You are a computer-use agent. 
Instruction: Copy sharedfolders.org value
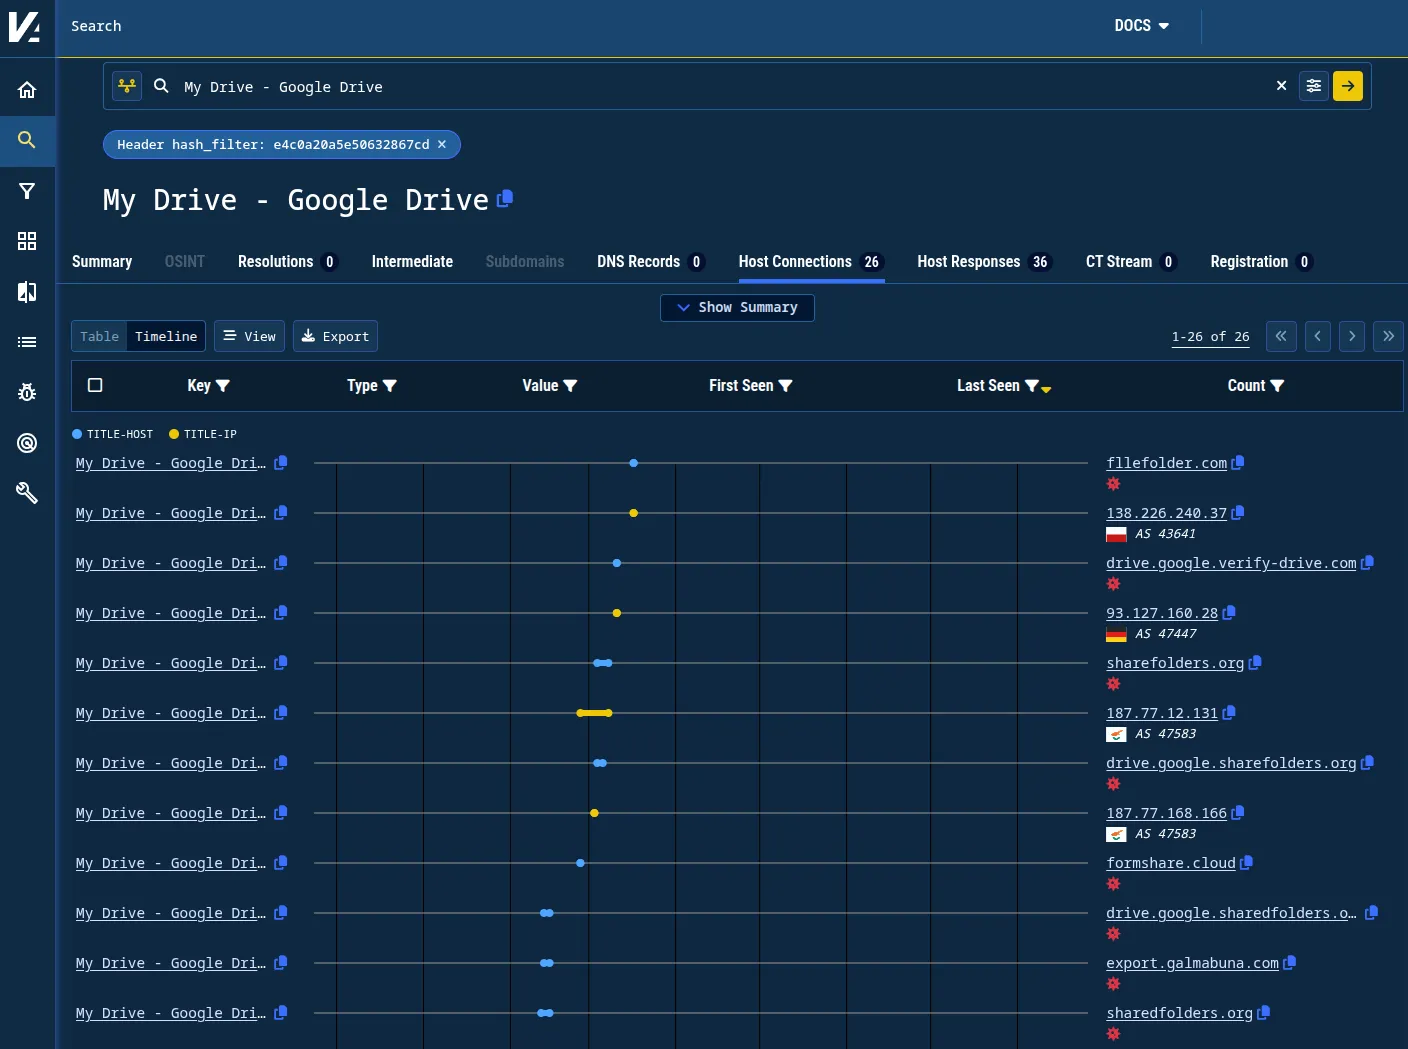point(1264,1012)
